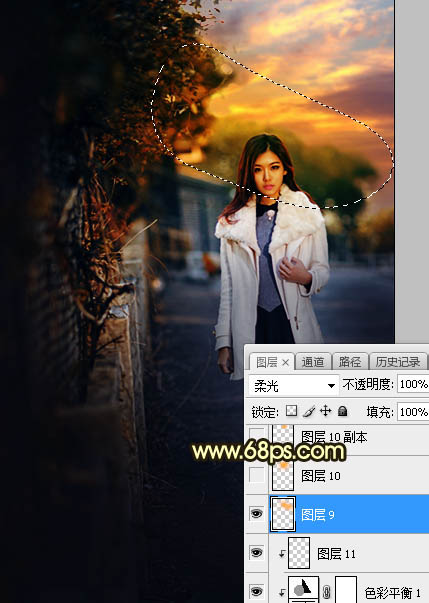The height and width of the screenshot is (603, 429).
Task: Click the lock all padlock icon
Action: tap(342, 411)
